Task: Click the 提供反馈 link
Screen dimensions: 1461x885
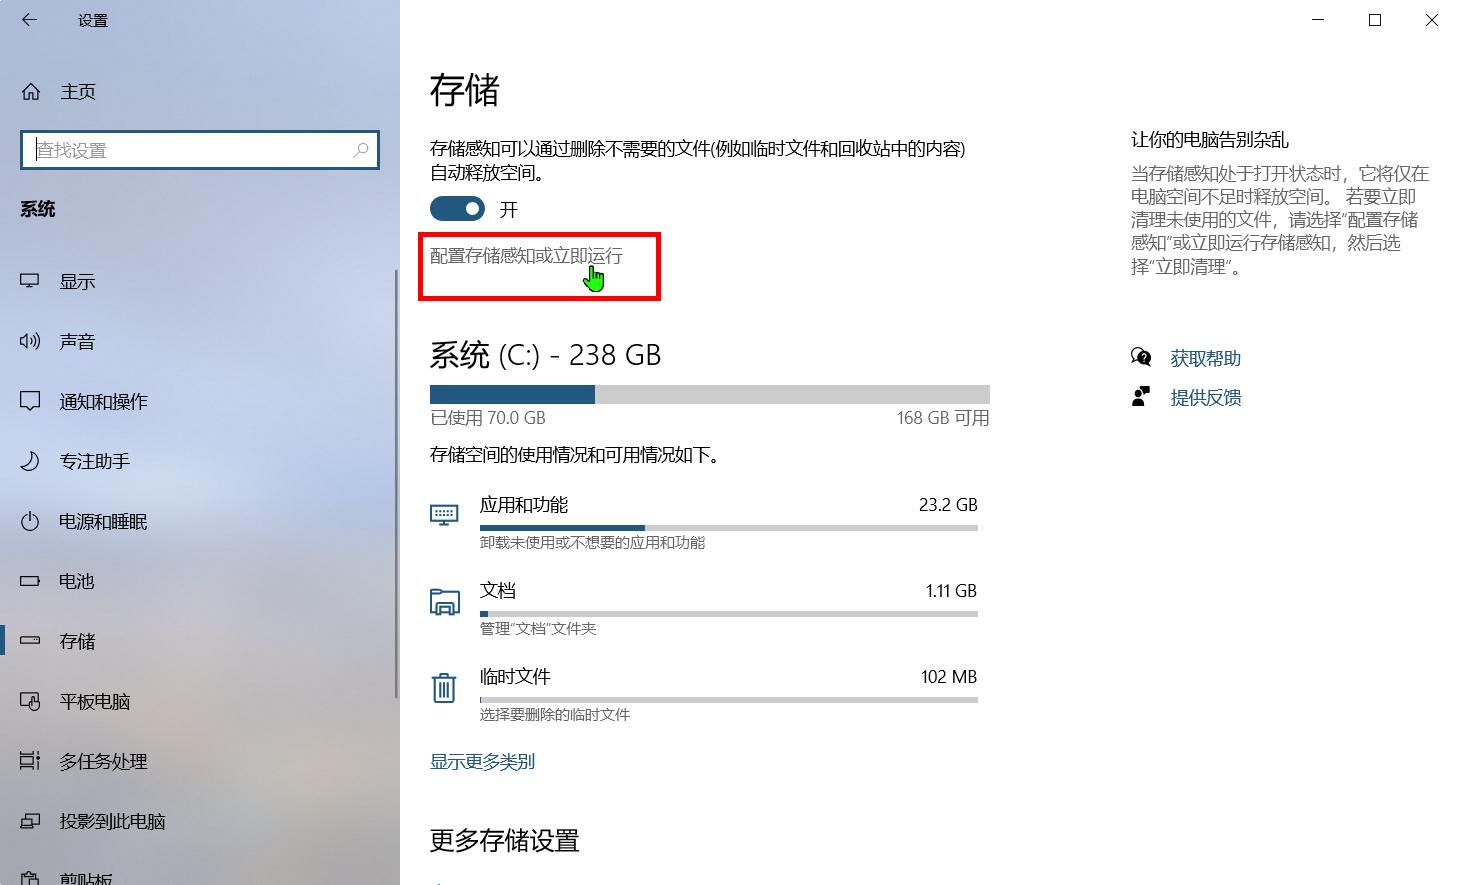Action: [x=1205, y=397]
